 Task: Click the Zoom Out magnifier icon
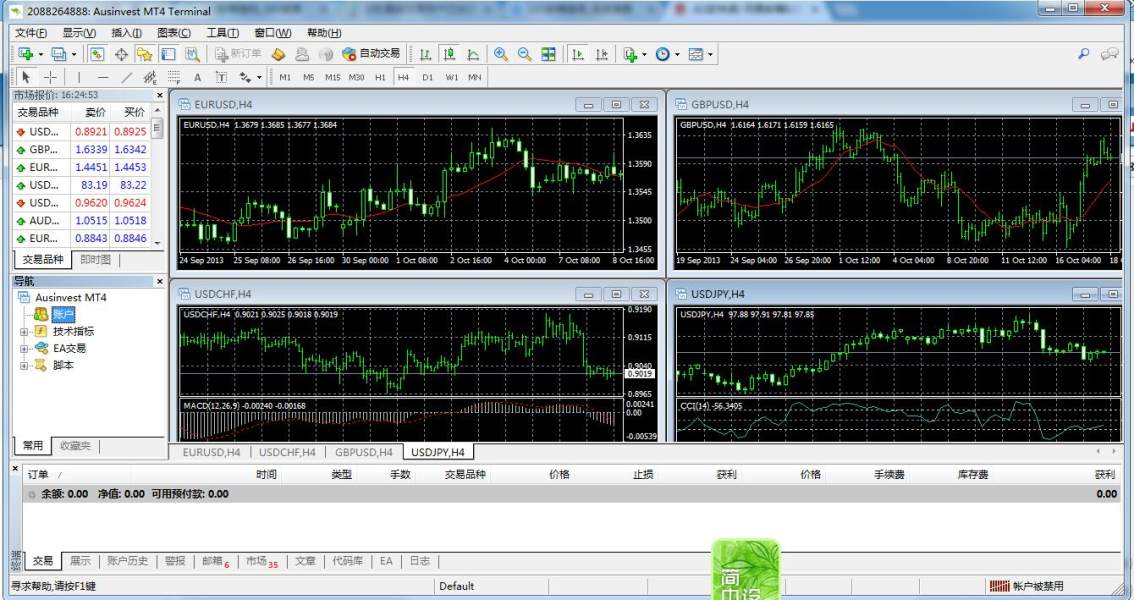524,54
